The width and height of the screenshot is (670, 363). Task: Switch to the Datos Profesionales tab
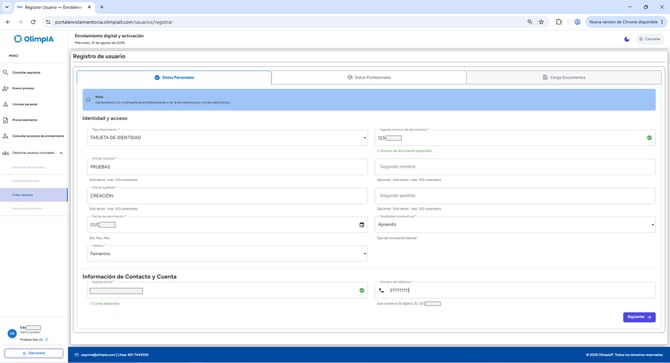click(x=369, y=78)
